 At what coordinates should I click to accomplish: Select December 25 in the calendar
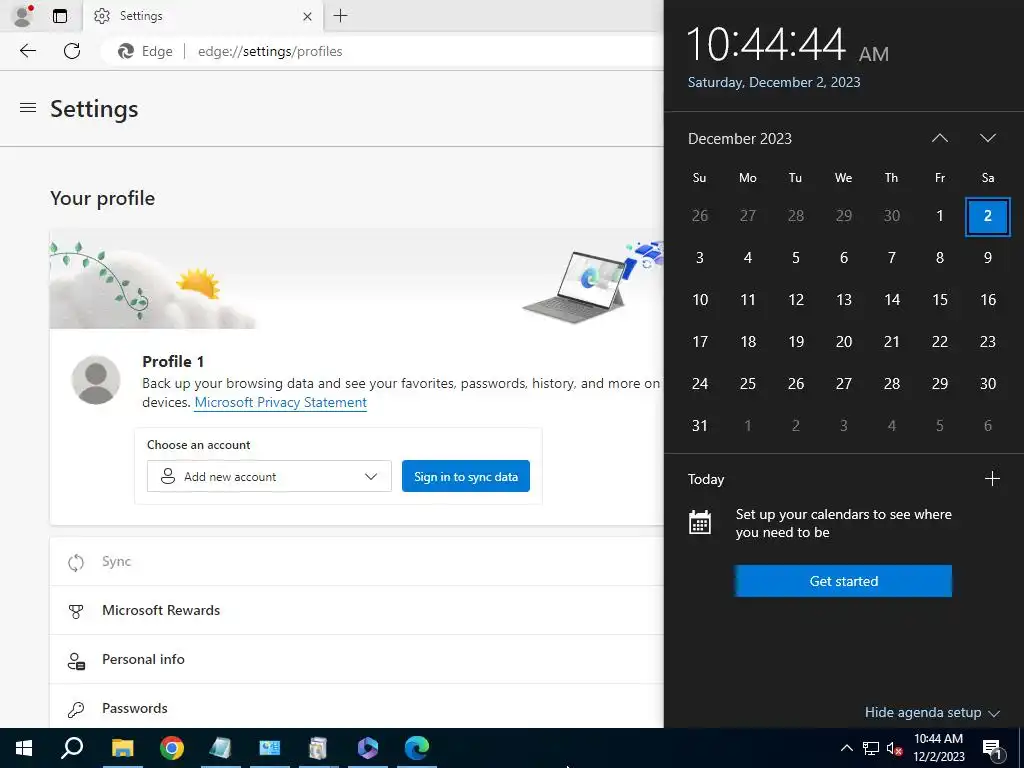pos(748,384)
